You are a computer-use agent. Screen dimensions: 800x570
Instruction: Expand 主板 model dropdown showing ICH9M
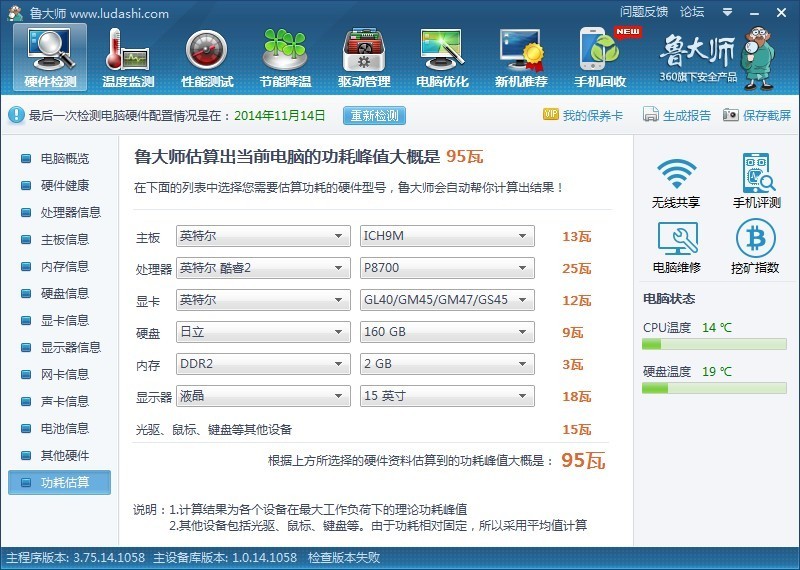pos(447,236)
